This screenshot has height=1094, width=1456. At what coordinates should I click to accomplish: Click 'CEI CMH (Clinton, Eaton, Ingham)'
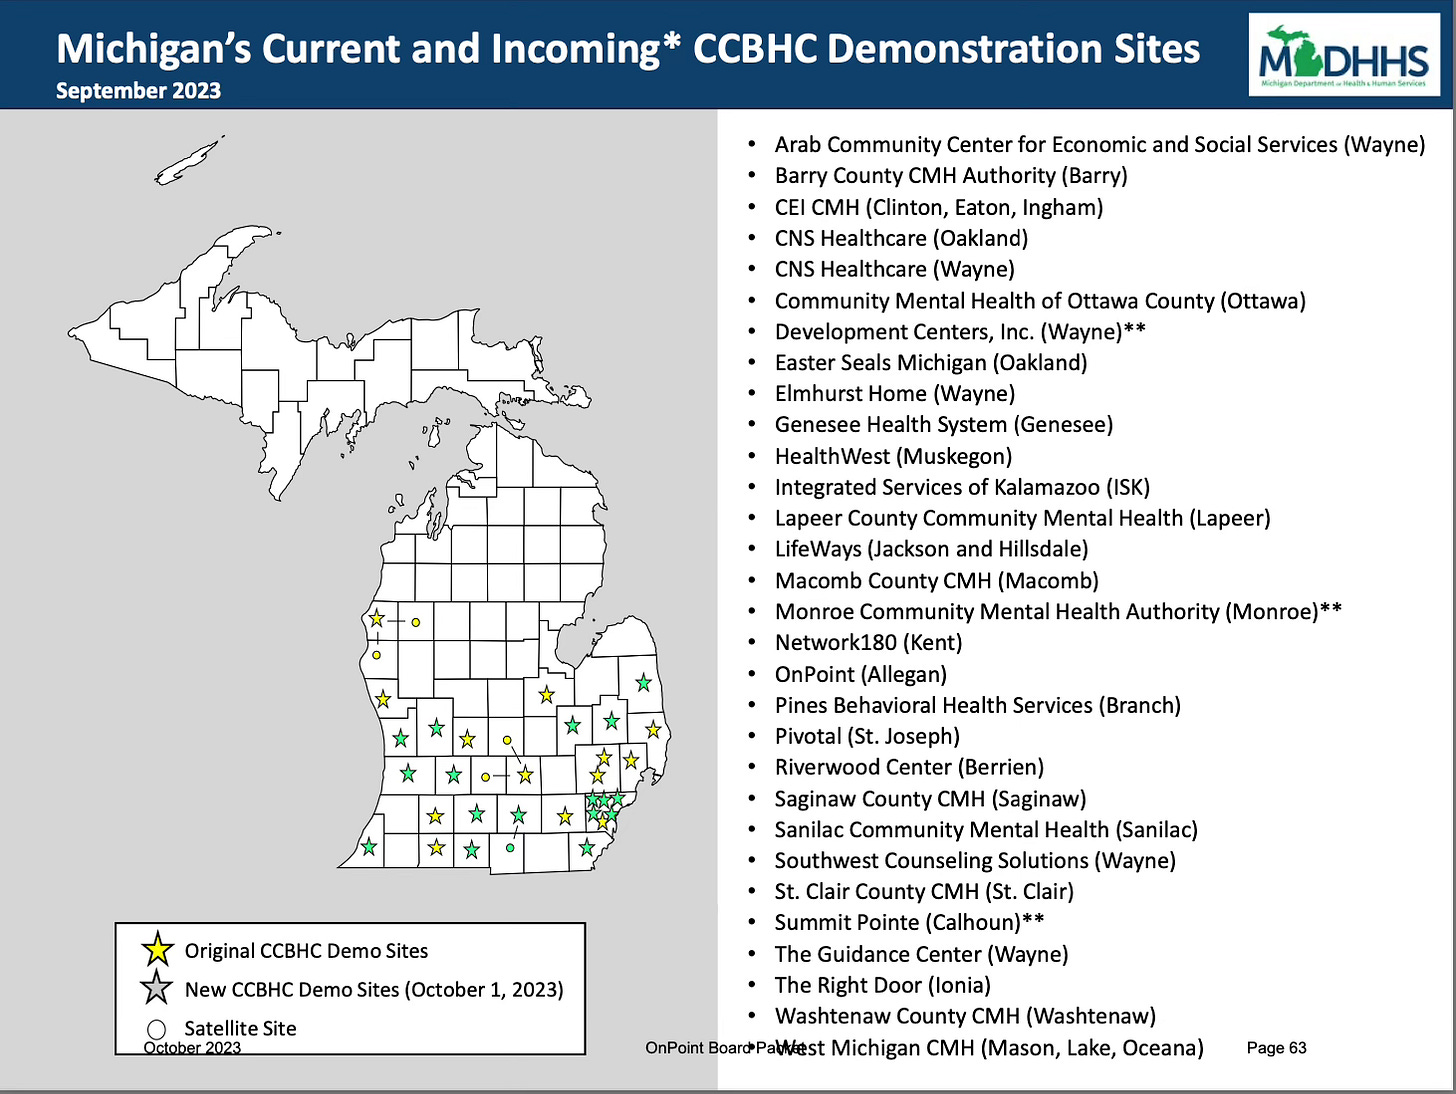point(939,207)
